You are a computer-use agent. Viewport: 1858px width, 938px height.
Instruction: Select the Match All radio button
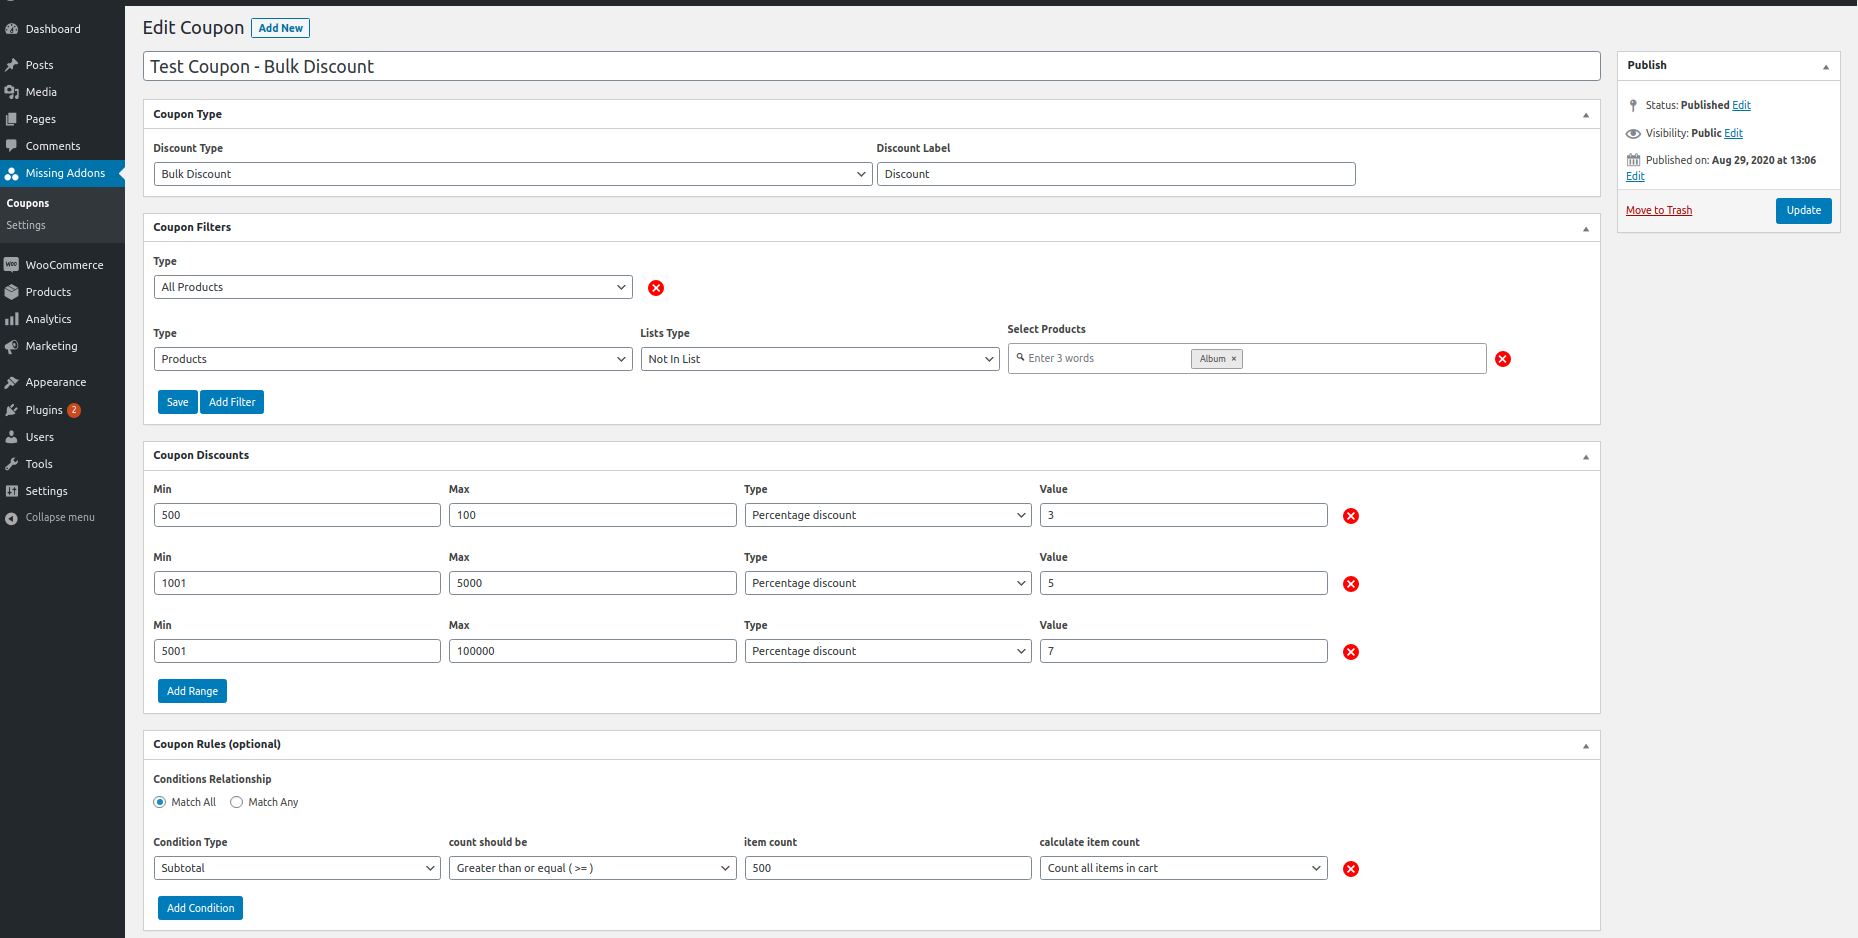tap(160, 802)
